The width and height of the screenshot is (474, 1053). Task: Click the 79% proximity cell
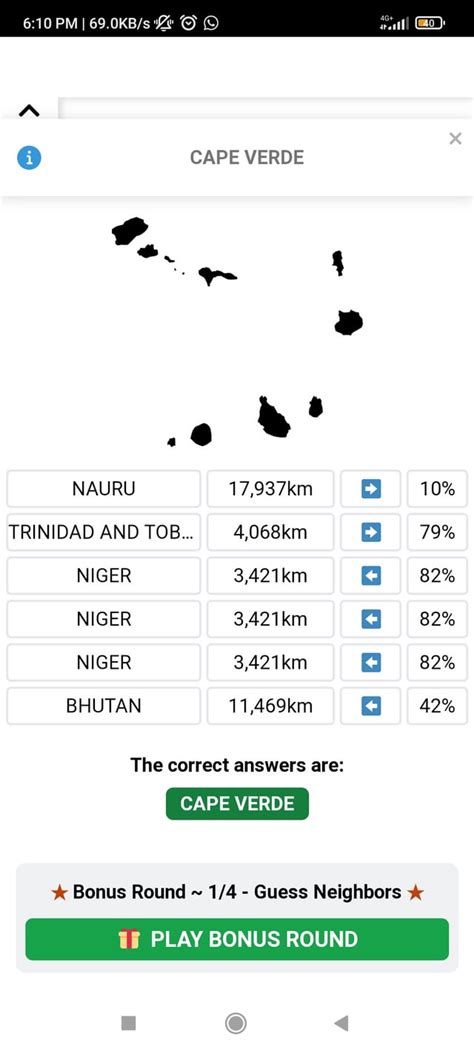(437, 533)
